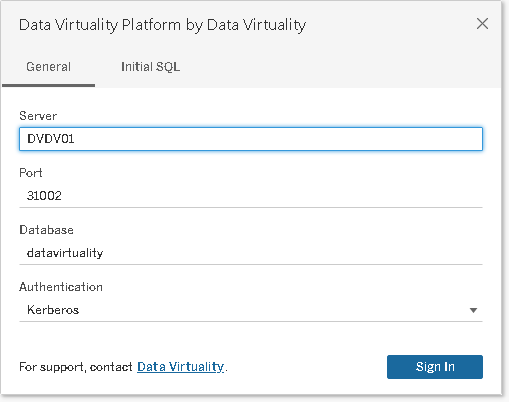
Task: Select the Kerberos value text
Action: [53, 310]
